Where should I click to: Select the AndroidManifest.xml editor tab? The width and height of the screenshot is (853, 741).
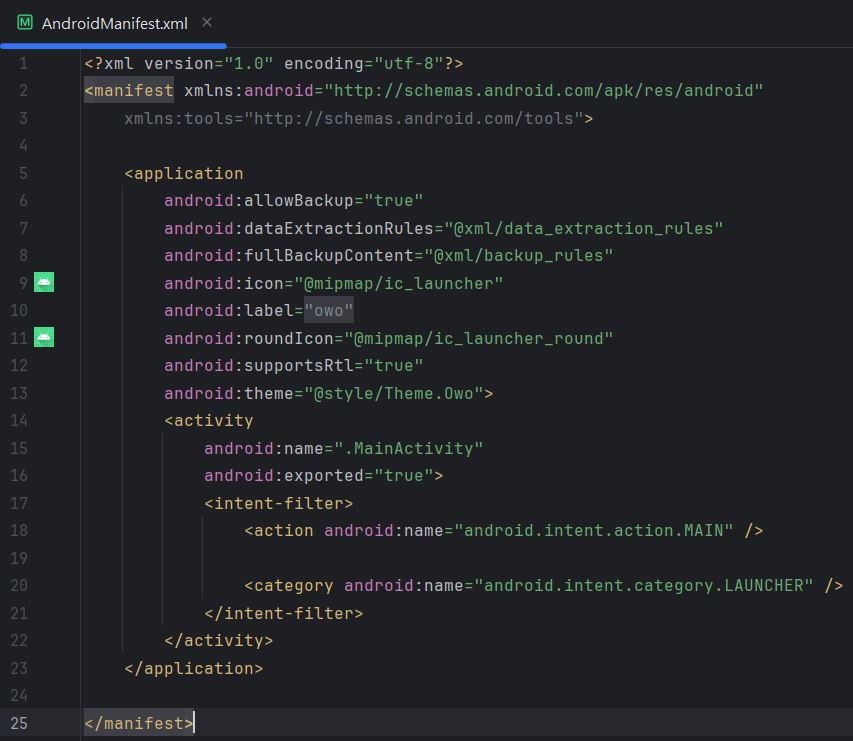114,23
